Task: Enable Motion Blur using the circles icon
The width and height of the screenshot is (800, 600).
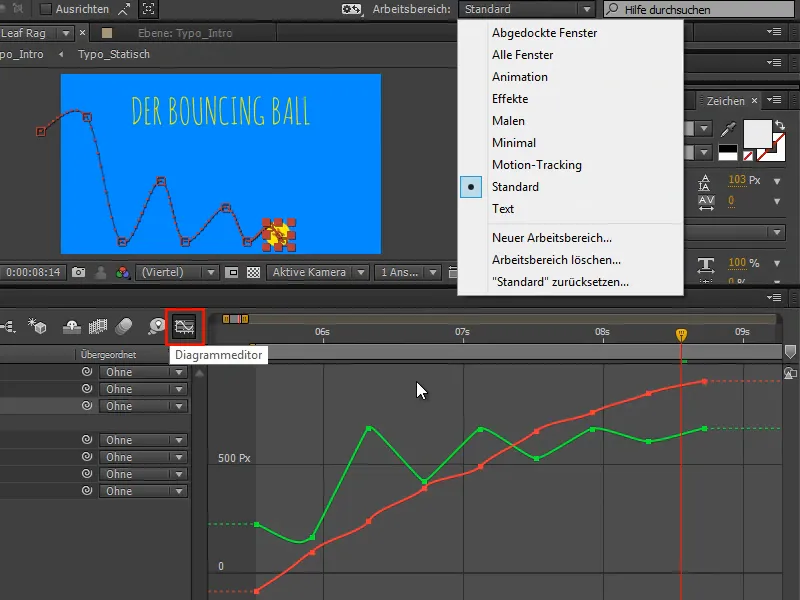Action: click(124, 325)
